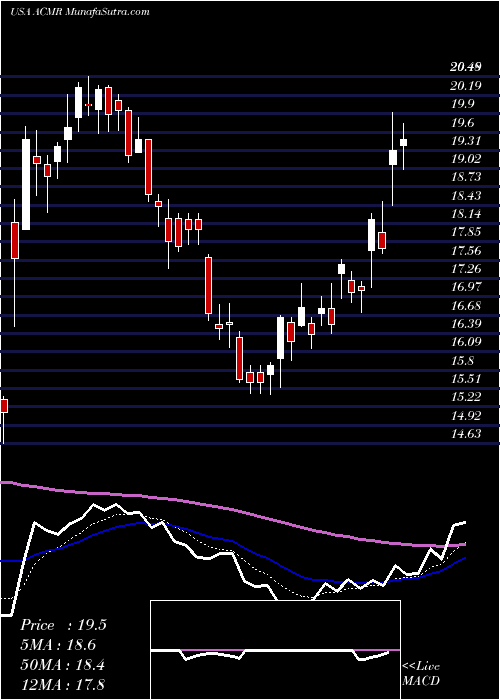Viewport: 500px width, 700px height.
Task: Click the 19.02 price axis label
Action: [466, 159]
